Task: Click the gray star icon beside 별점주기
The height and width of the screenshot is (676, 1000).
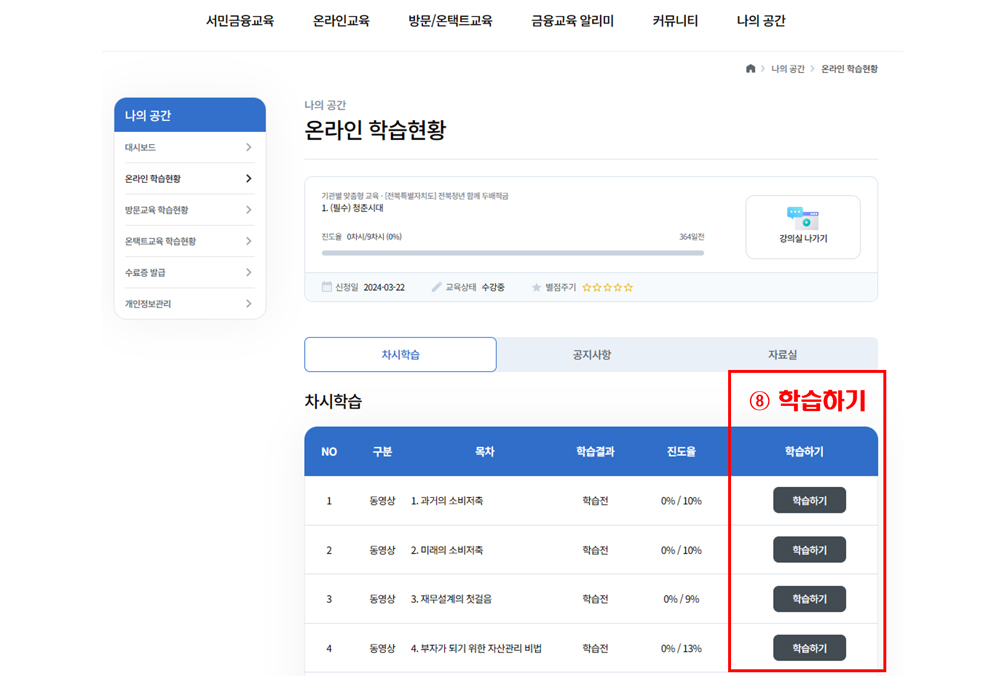Action: pos(536,288)
